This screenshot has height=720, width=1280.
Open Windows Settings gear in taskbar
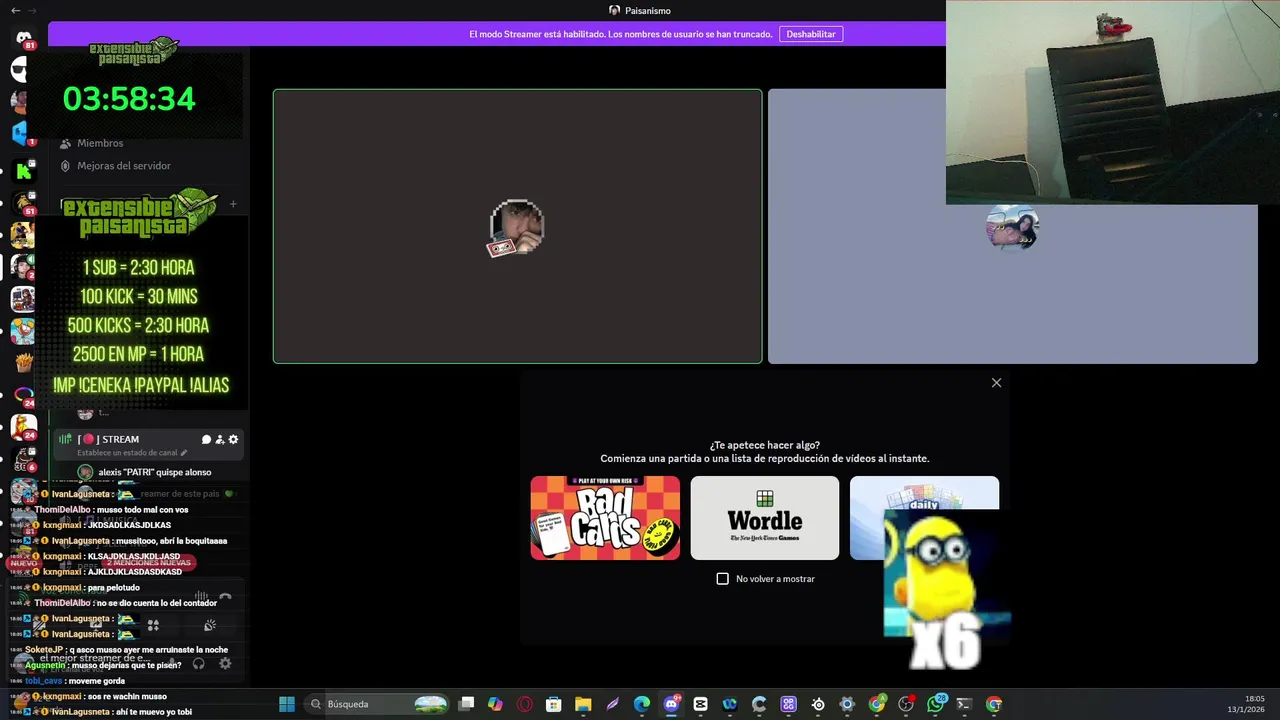coord(847,704)
